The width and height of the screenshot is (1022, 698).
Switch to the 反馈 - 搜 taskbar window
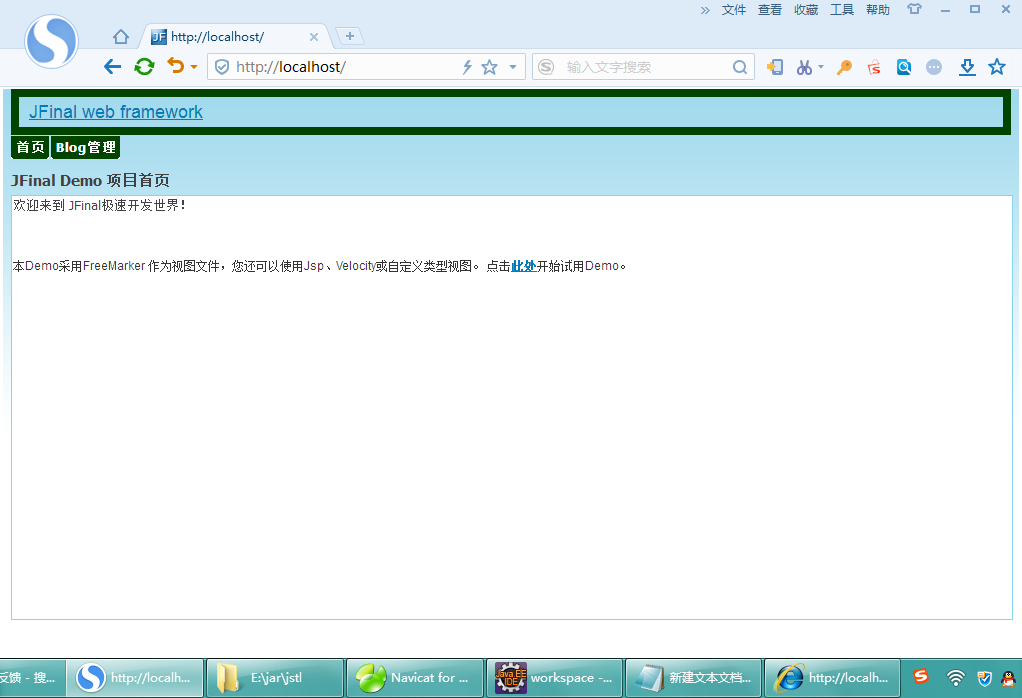pos(33,678)
